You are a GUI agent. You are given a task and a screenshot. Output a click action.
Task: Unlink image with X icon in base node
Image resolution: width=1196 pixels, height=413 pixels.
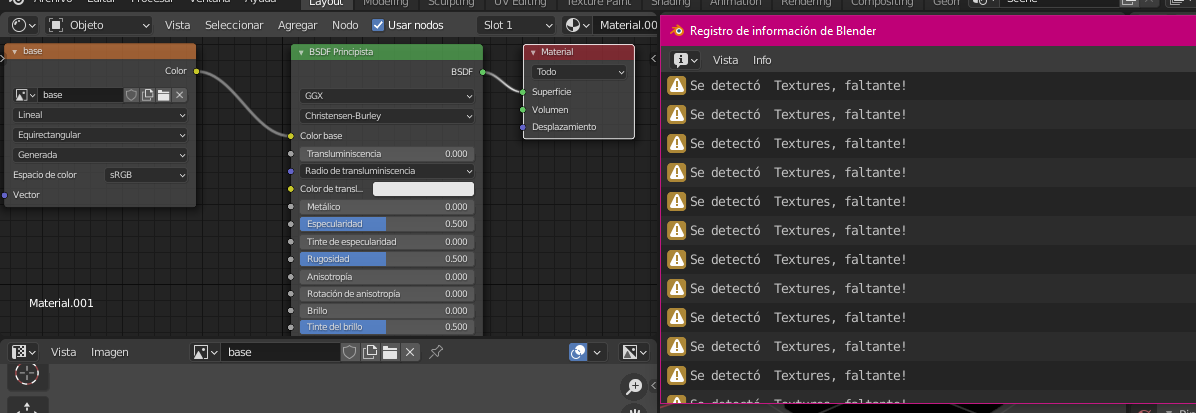click(x=180, y=95)
